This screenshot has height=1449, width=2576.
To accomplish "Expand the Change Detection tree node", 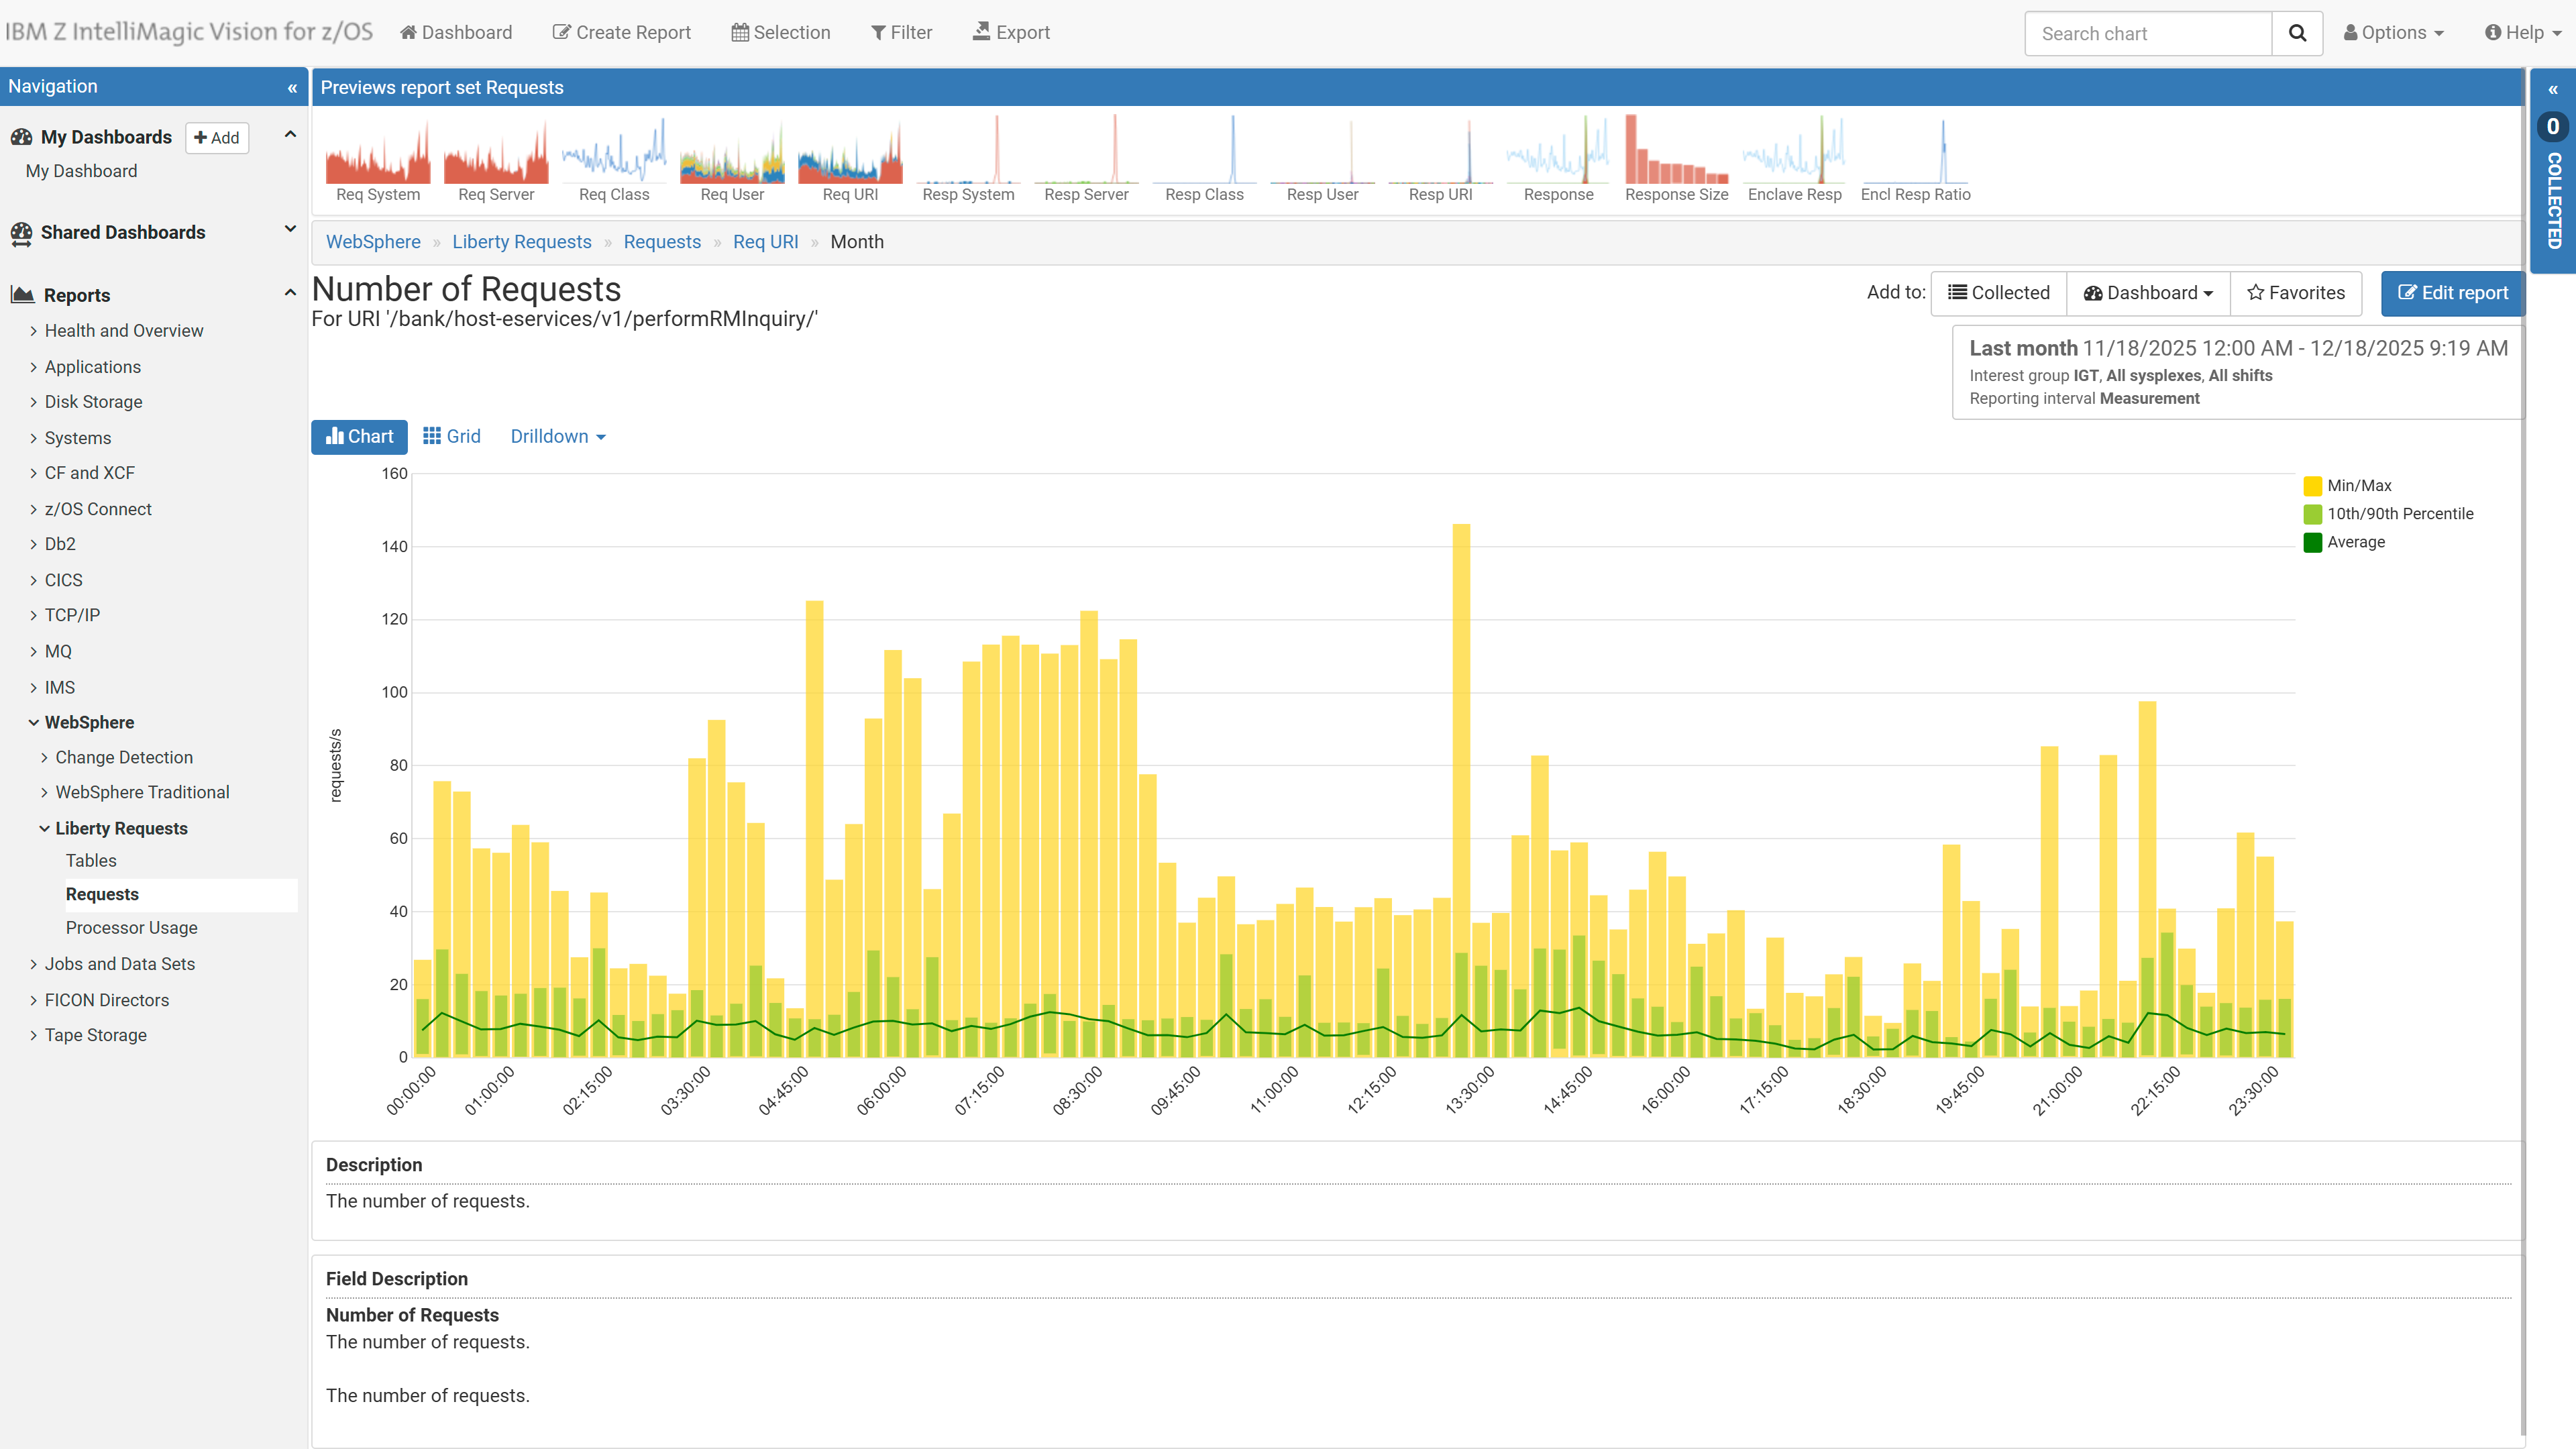I will pos(44,757).
